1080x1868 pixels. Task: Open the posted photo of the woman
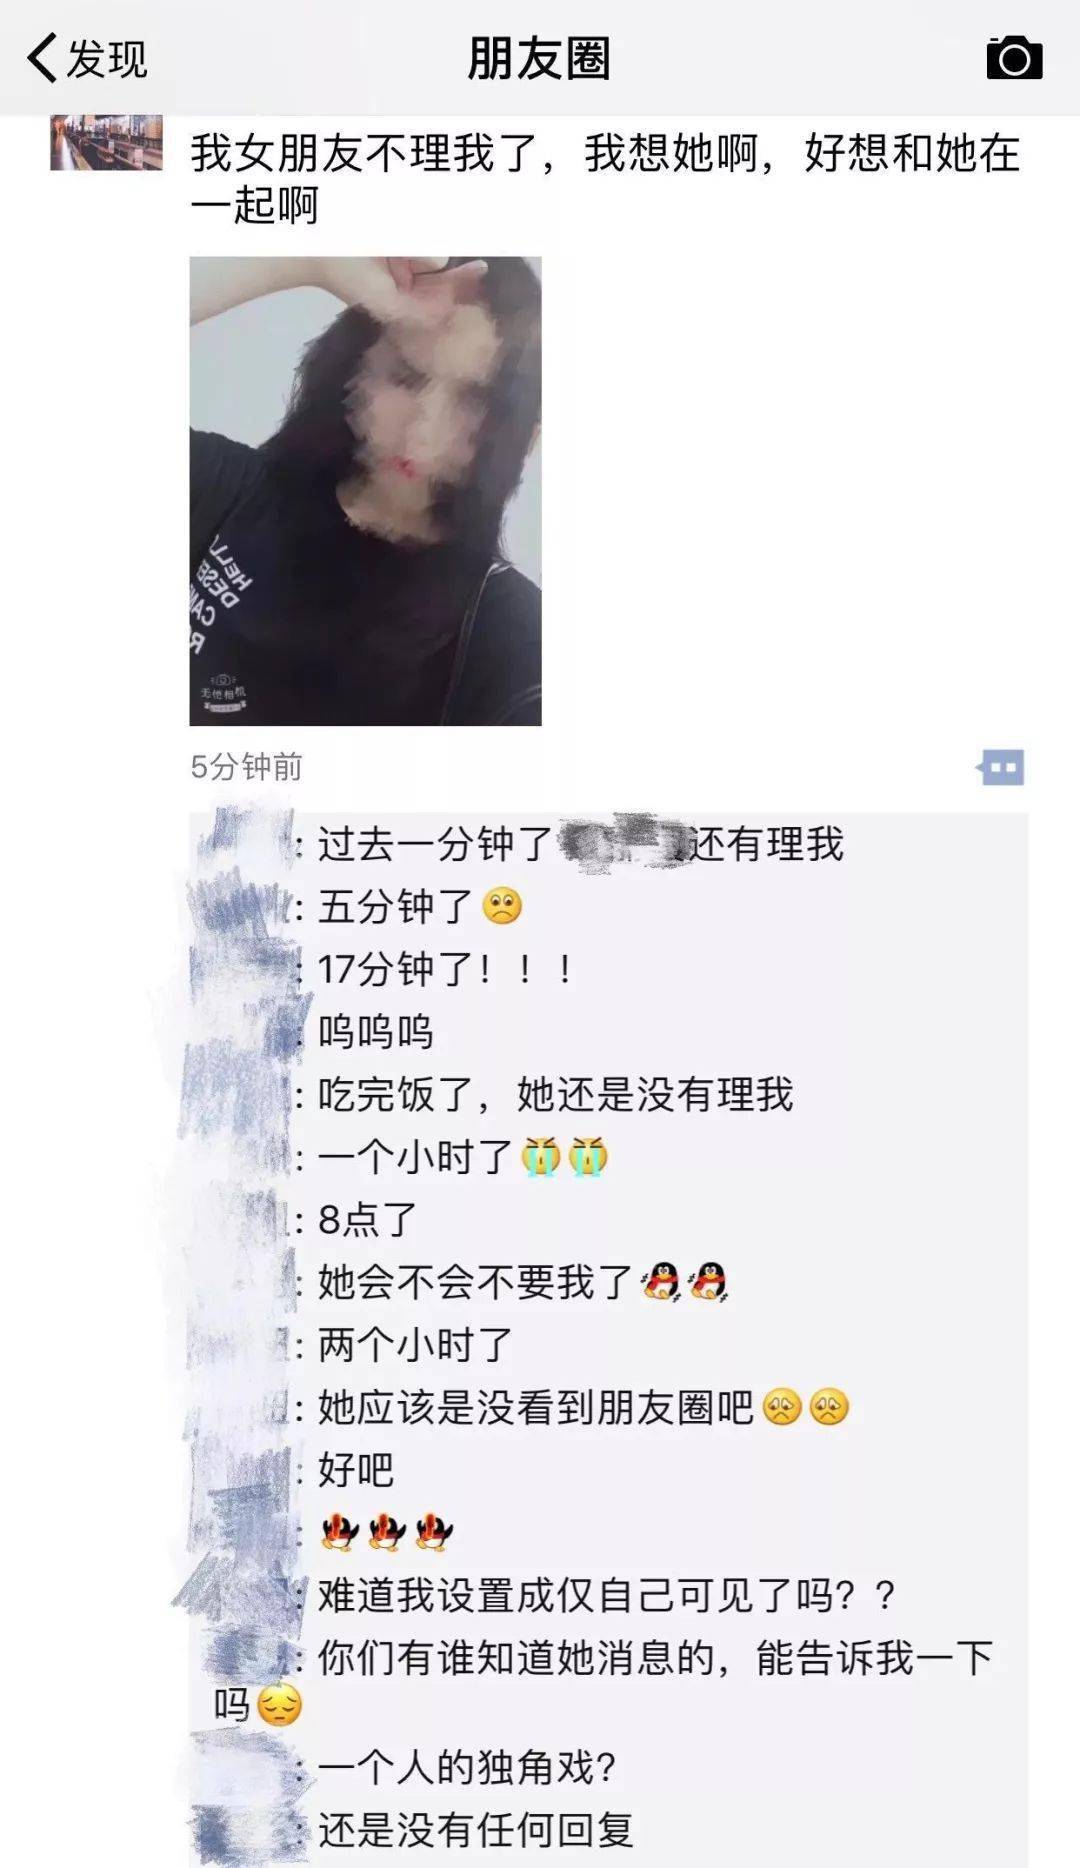pos(365,491)
